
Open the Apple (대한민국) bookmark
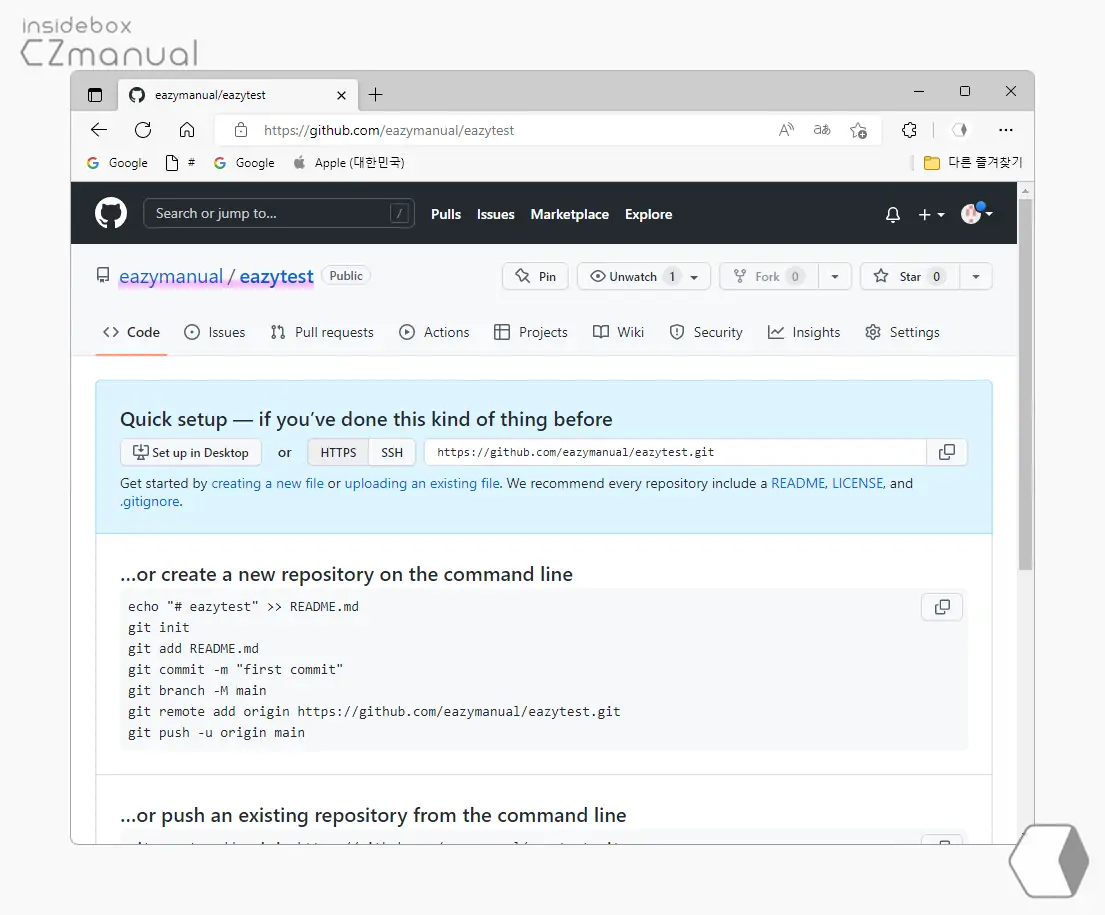pyautogui.click(x=349, y=163)
